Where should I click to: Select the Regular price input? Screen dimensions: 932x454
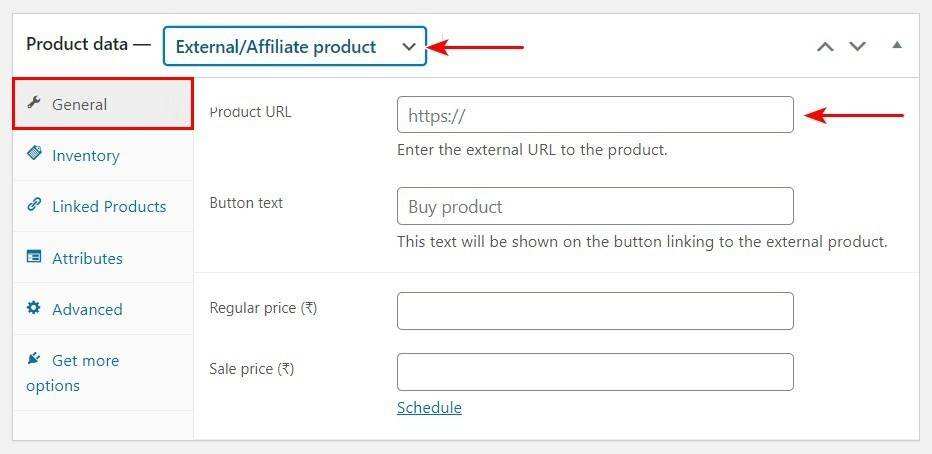[595, 311]
